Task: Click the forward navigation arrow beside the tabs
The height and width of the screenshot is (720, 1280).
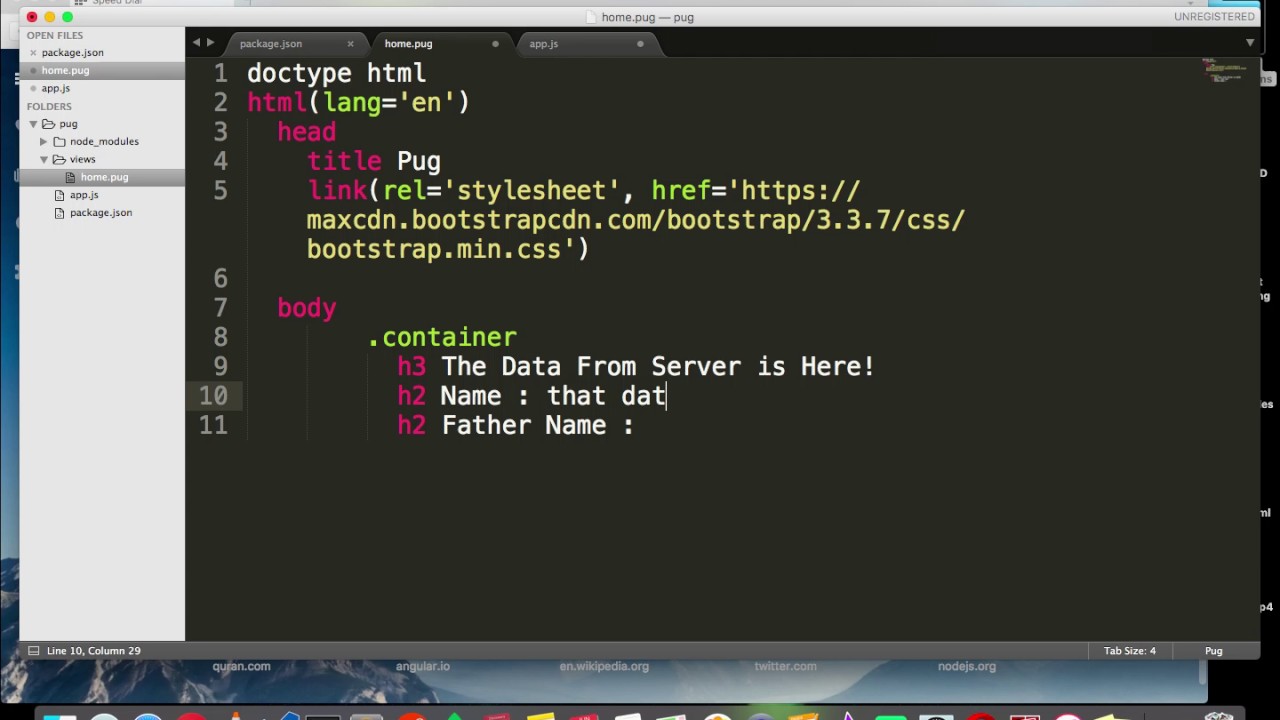Action: coord(210,43)
